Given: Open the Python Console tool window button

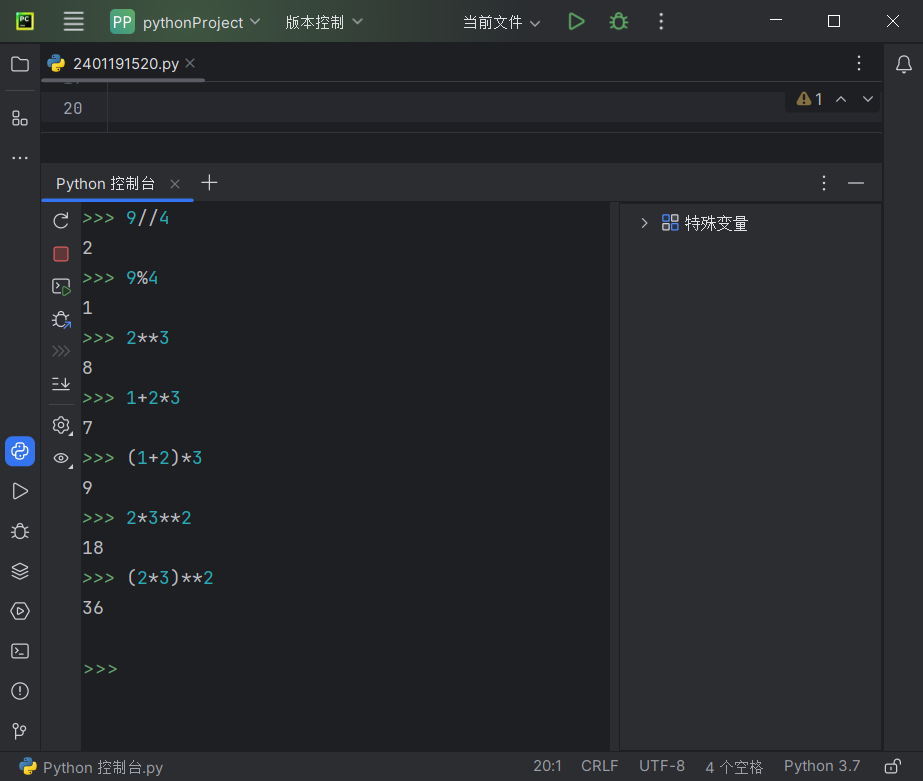Looking at the screenshot, I should [x=20, y=451].
